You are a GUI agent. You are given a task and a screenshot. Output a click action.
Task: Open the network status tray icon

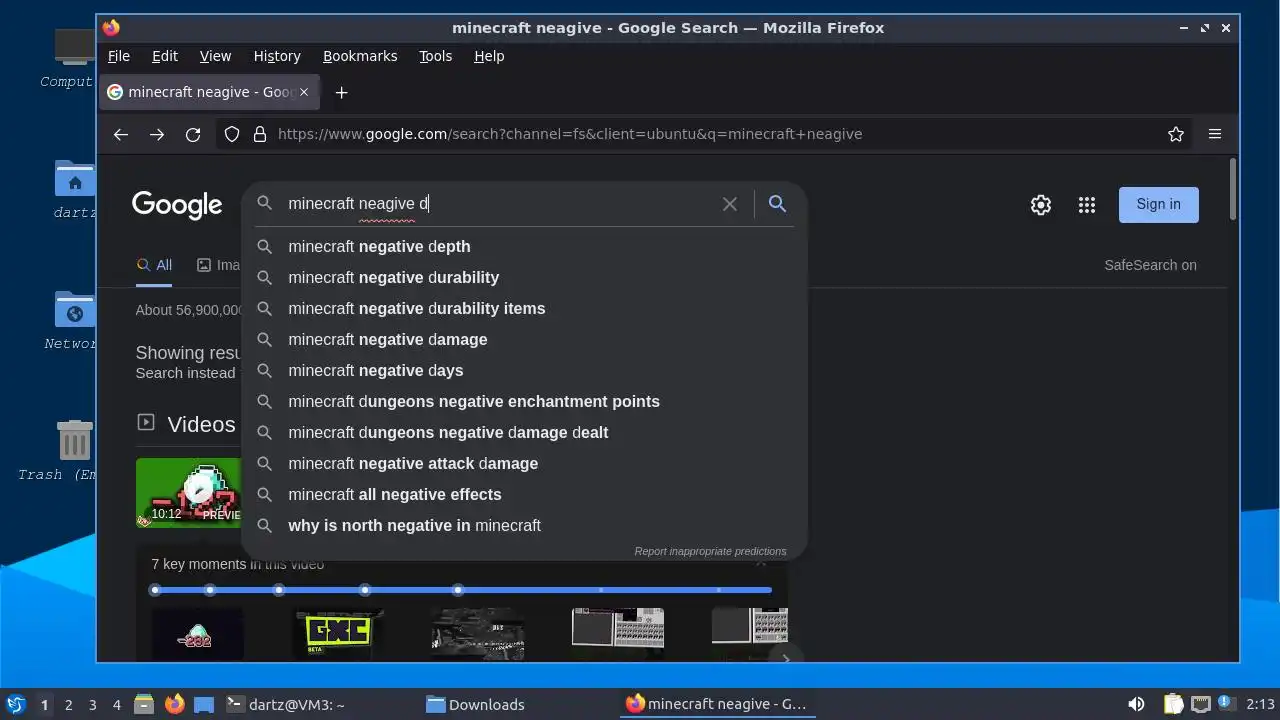click(x=1200, y=705)
